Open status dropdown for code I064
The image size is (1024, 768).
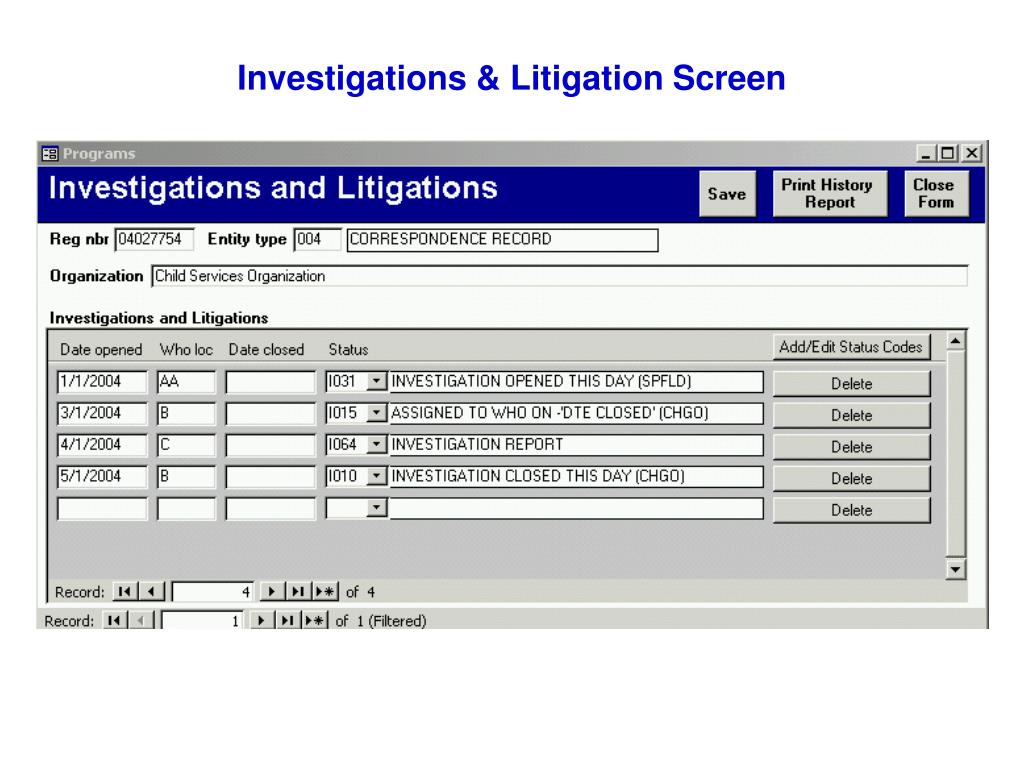pos(377,445)
